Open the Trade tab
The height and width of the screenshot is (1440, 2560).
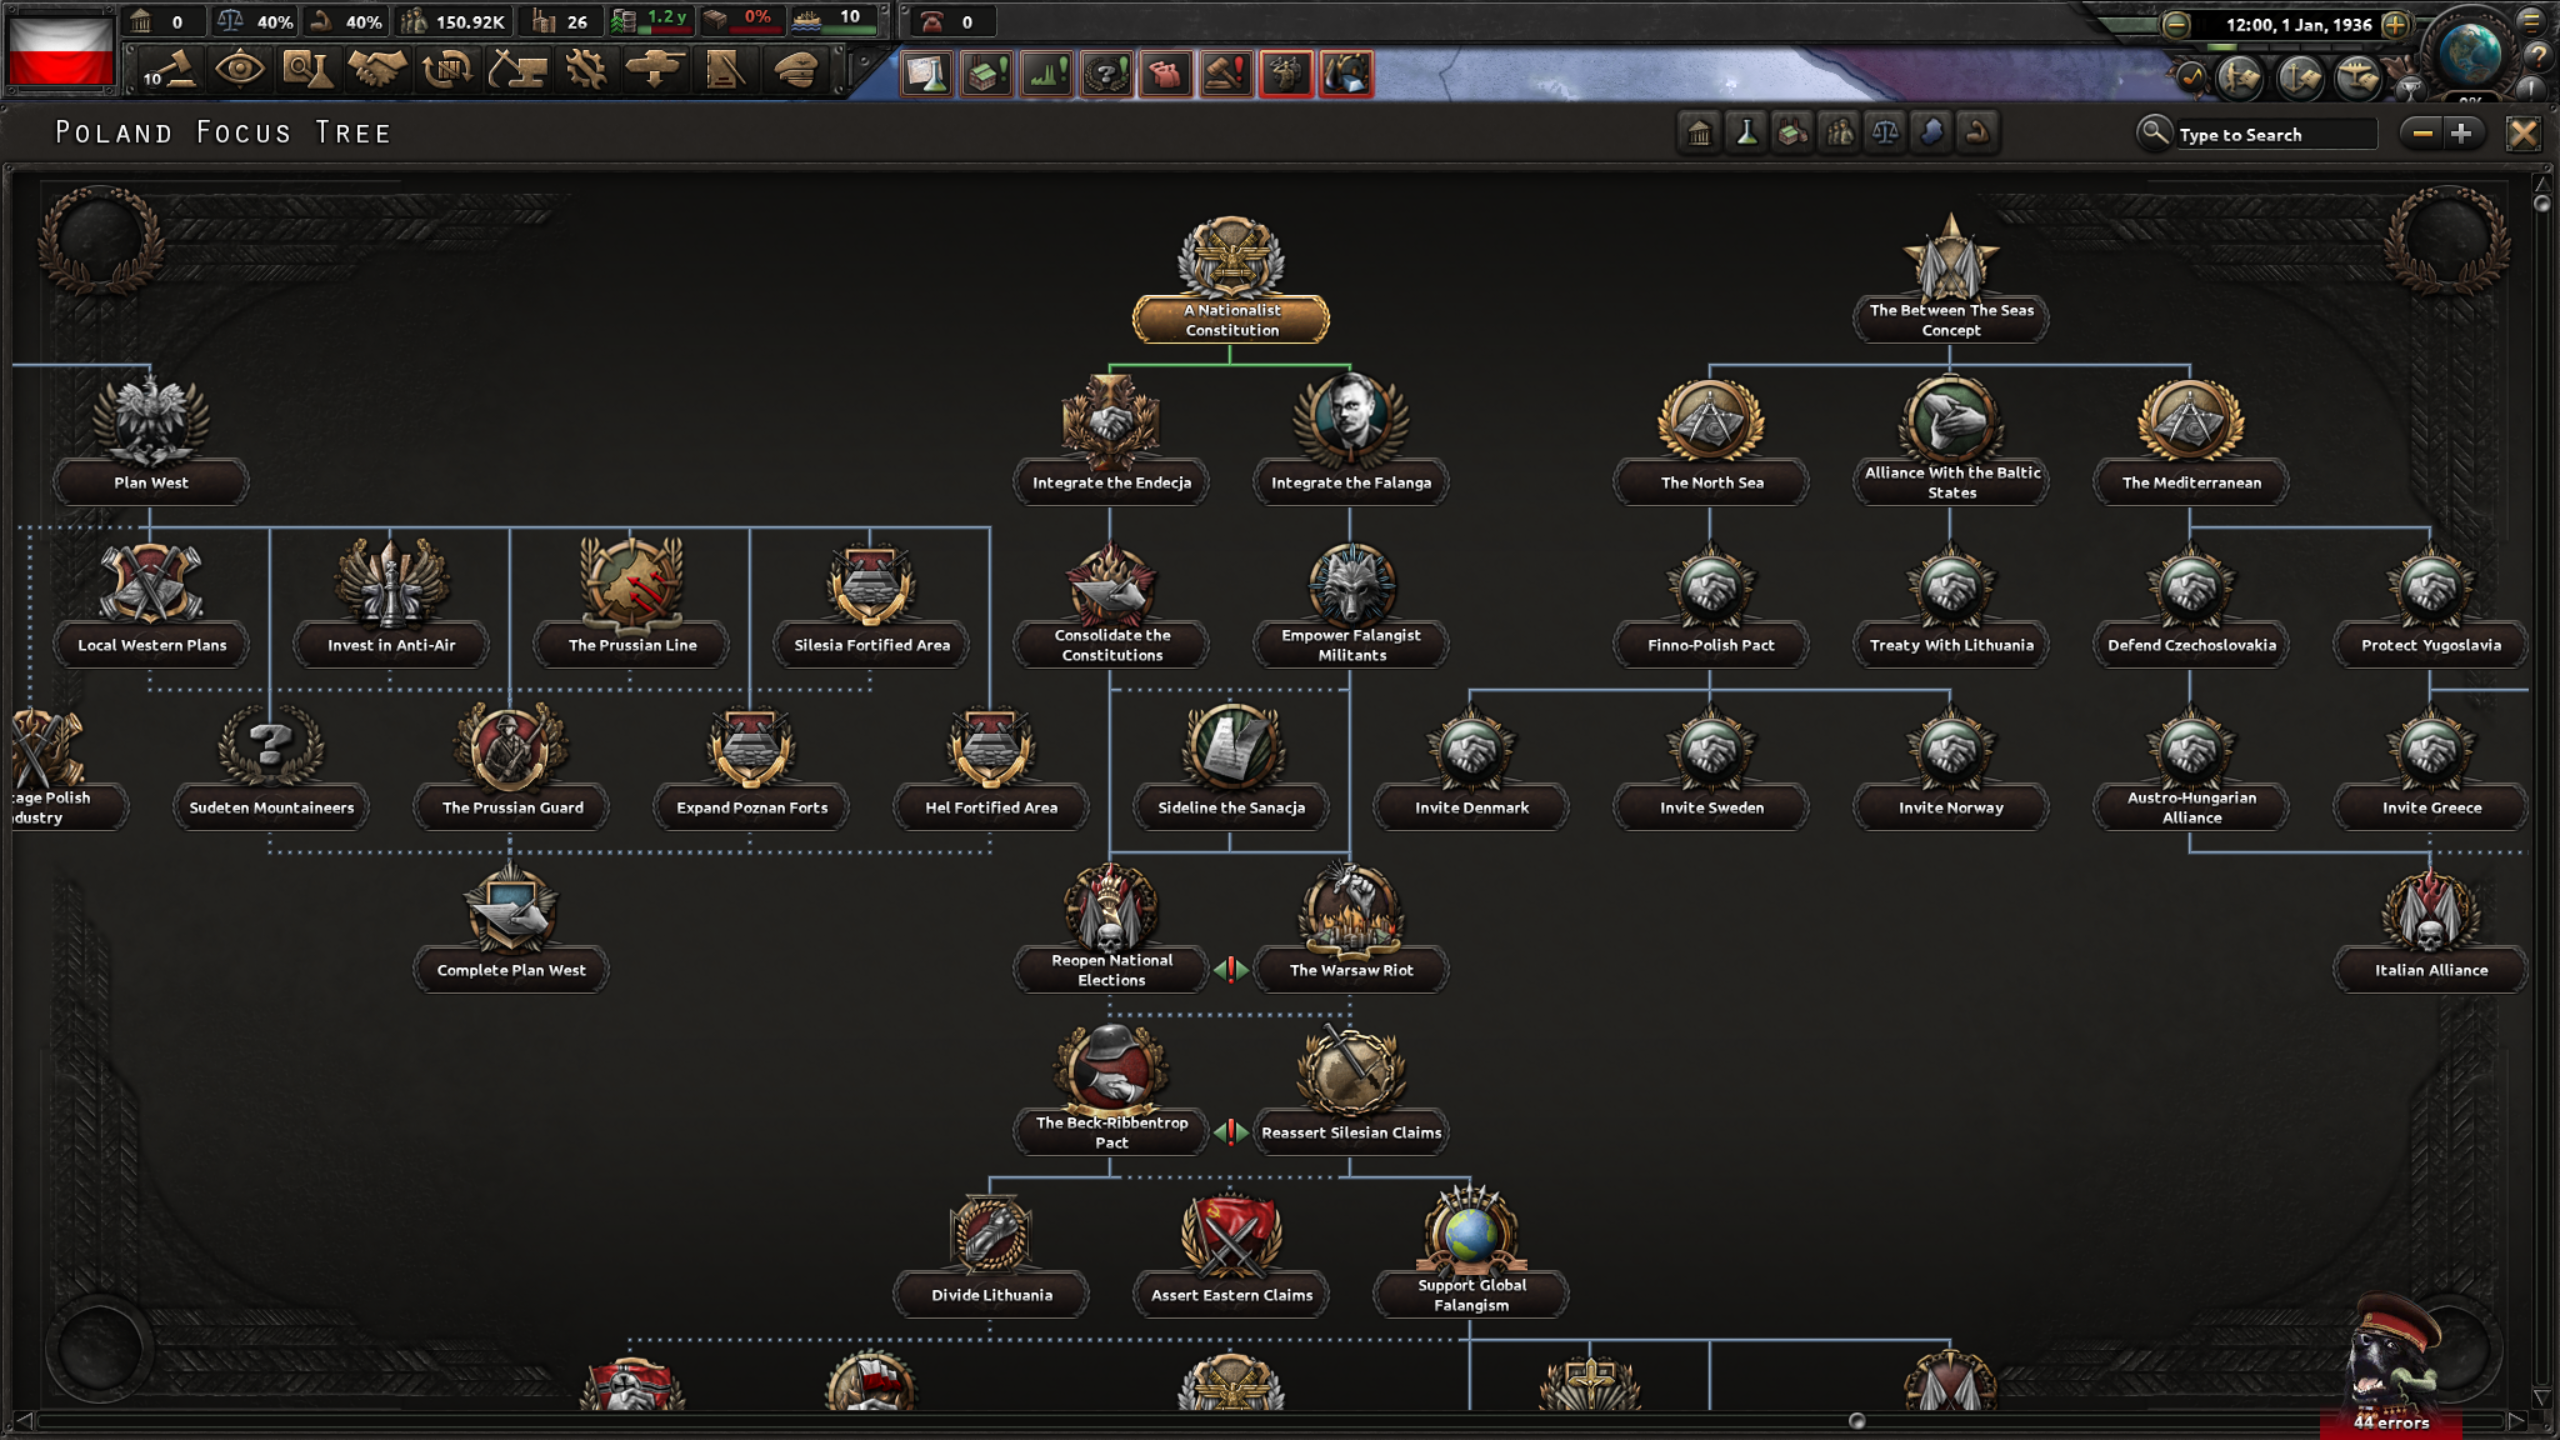coord(447,70)
